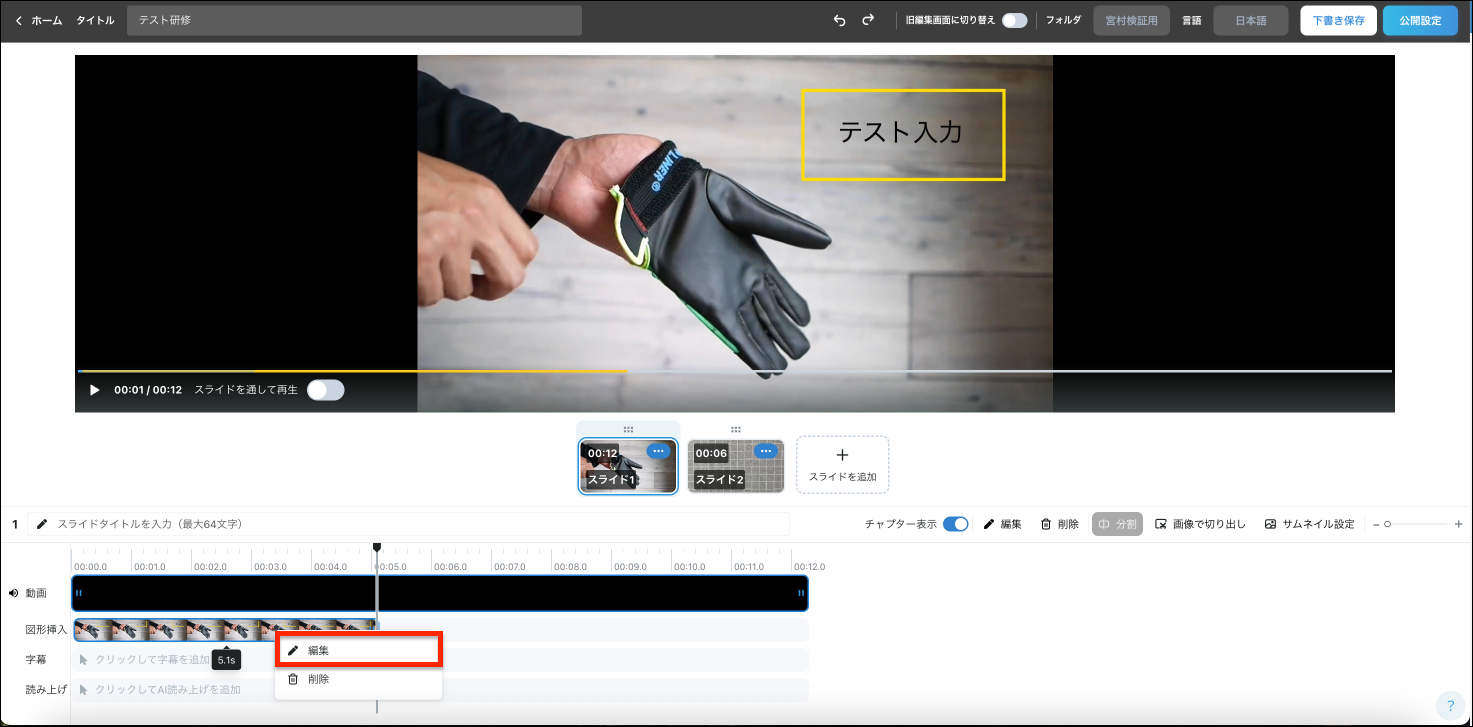Click the 分割 split button
1473x727 pixels.
1117,524
